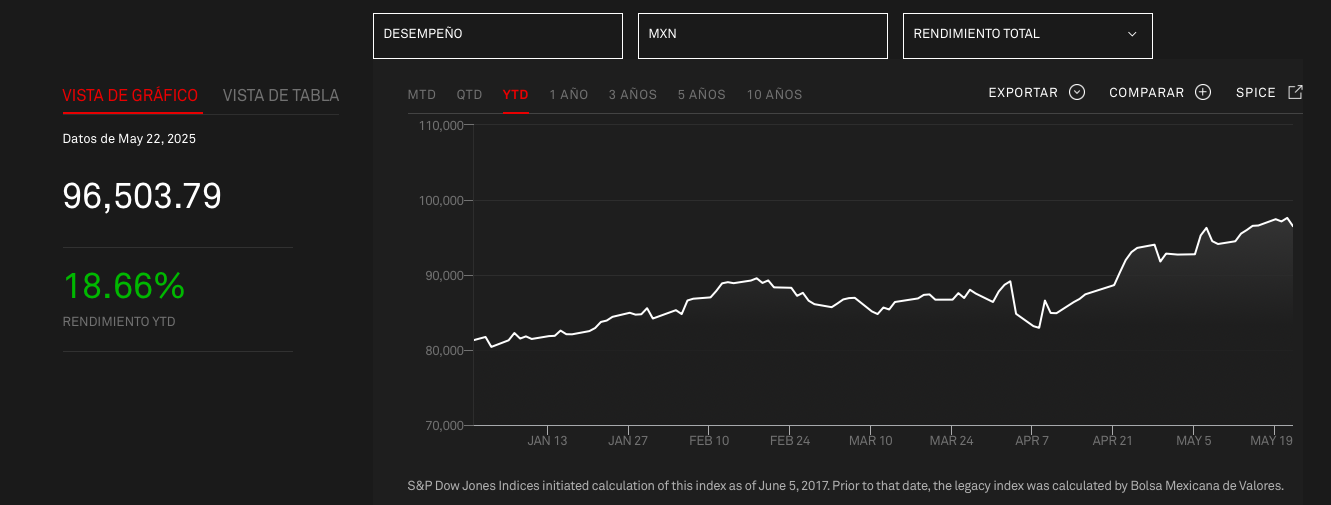Viewport: 1331px width, 505px height.
Task: Open the MXN currency selector
Action: (x=763, y=35)
